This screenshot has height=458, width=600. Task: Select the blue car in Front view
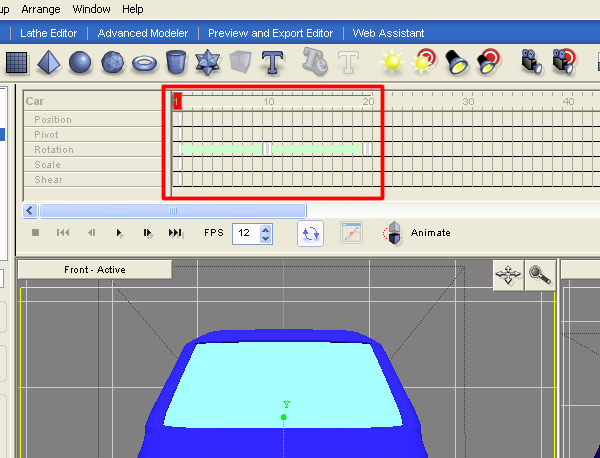(x=283, y=394)
